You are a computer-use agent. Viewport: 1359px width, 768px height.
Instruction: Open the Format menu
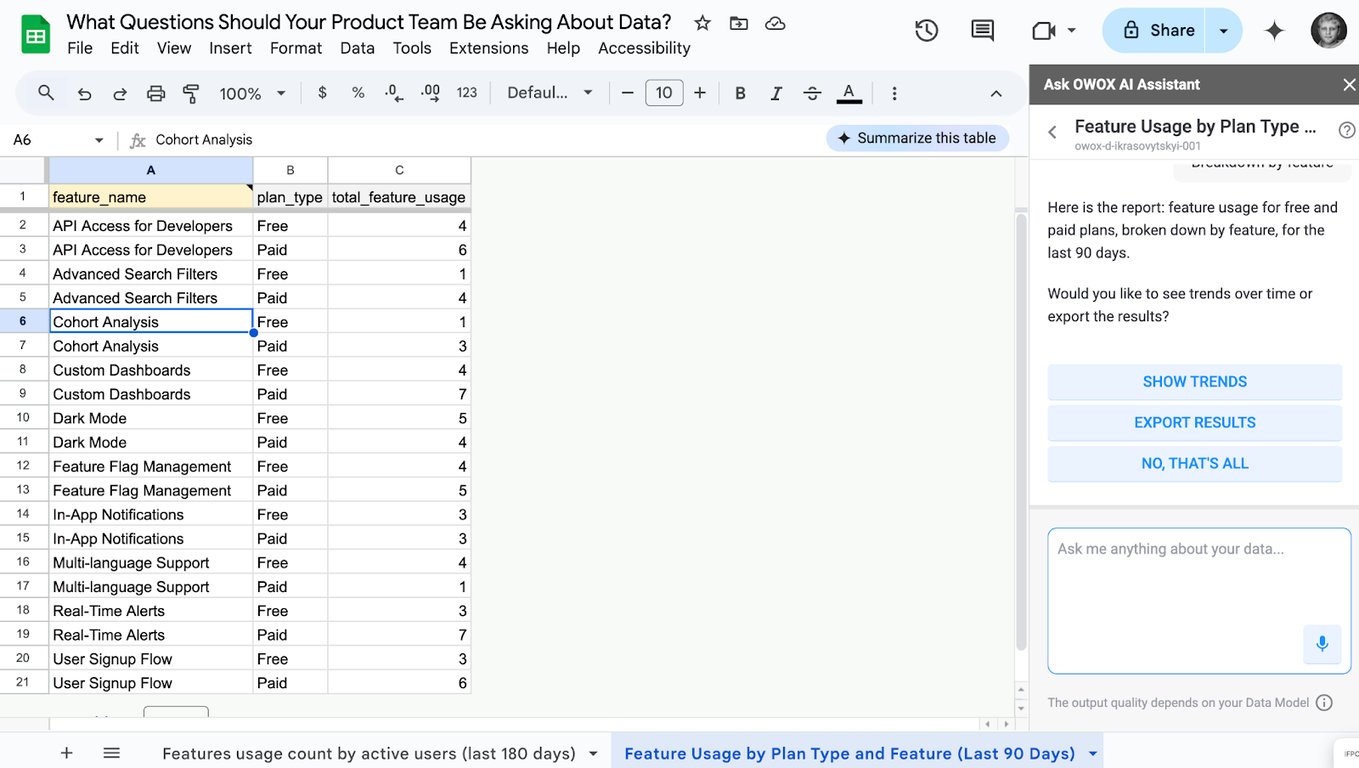[296, 48]
